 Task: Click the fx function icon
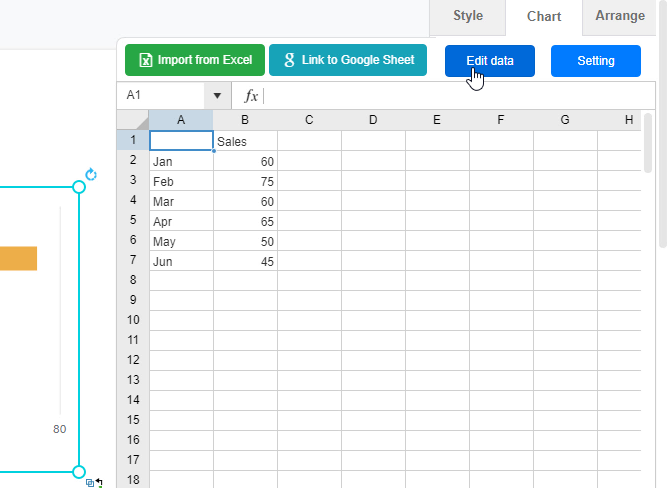tap(251, 96)
